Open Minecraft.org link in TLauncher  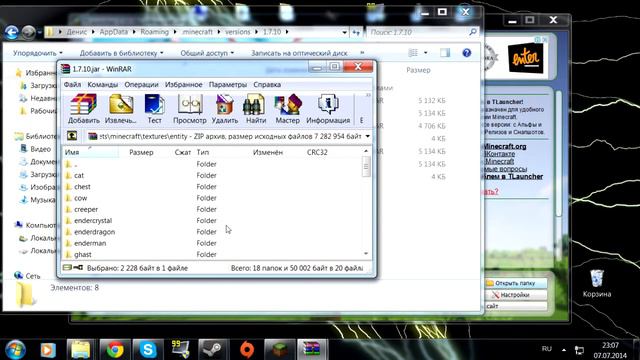[x=505, y=146]
